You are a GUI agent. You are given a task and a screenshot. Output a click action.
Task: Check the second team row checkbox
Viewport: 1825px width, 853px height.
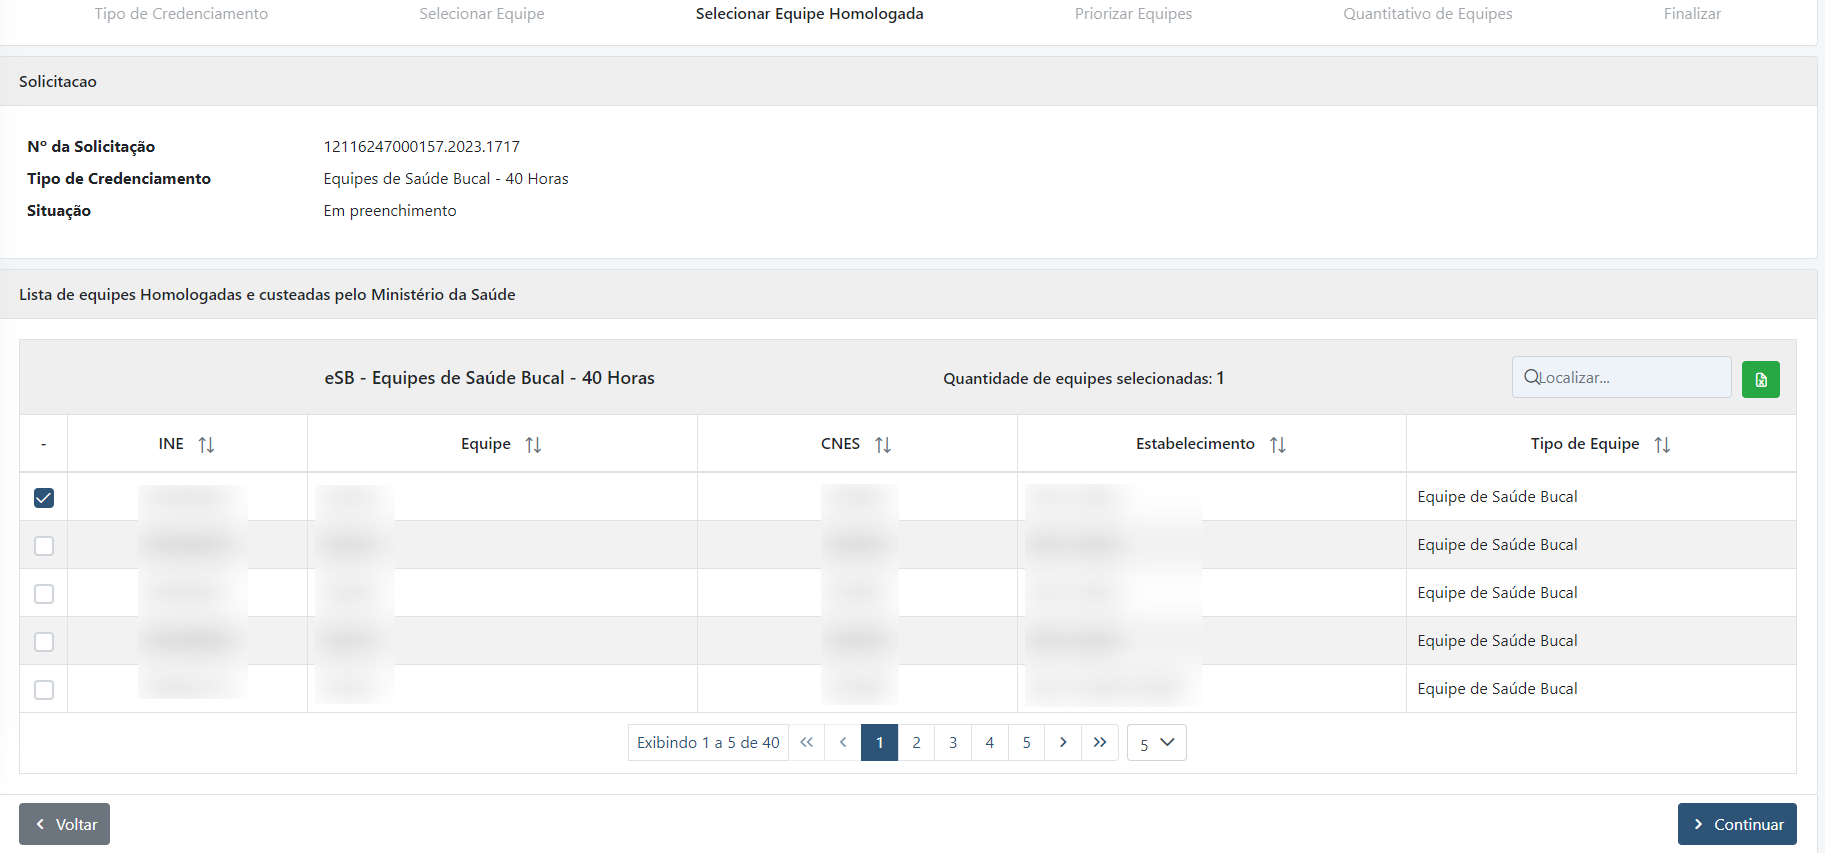[x=44, y=545]
